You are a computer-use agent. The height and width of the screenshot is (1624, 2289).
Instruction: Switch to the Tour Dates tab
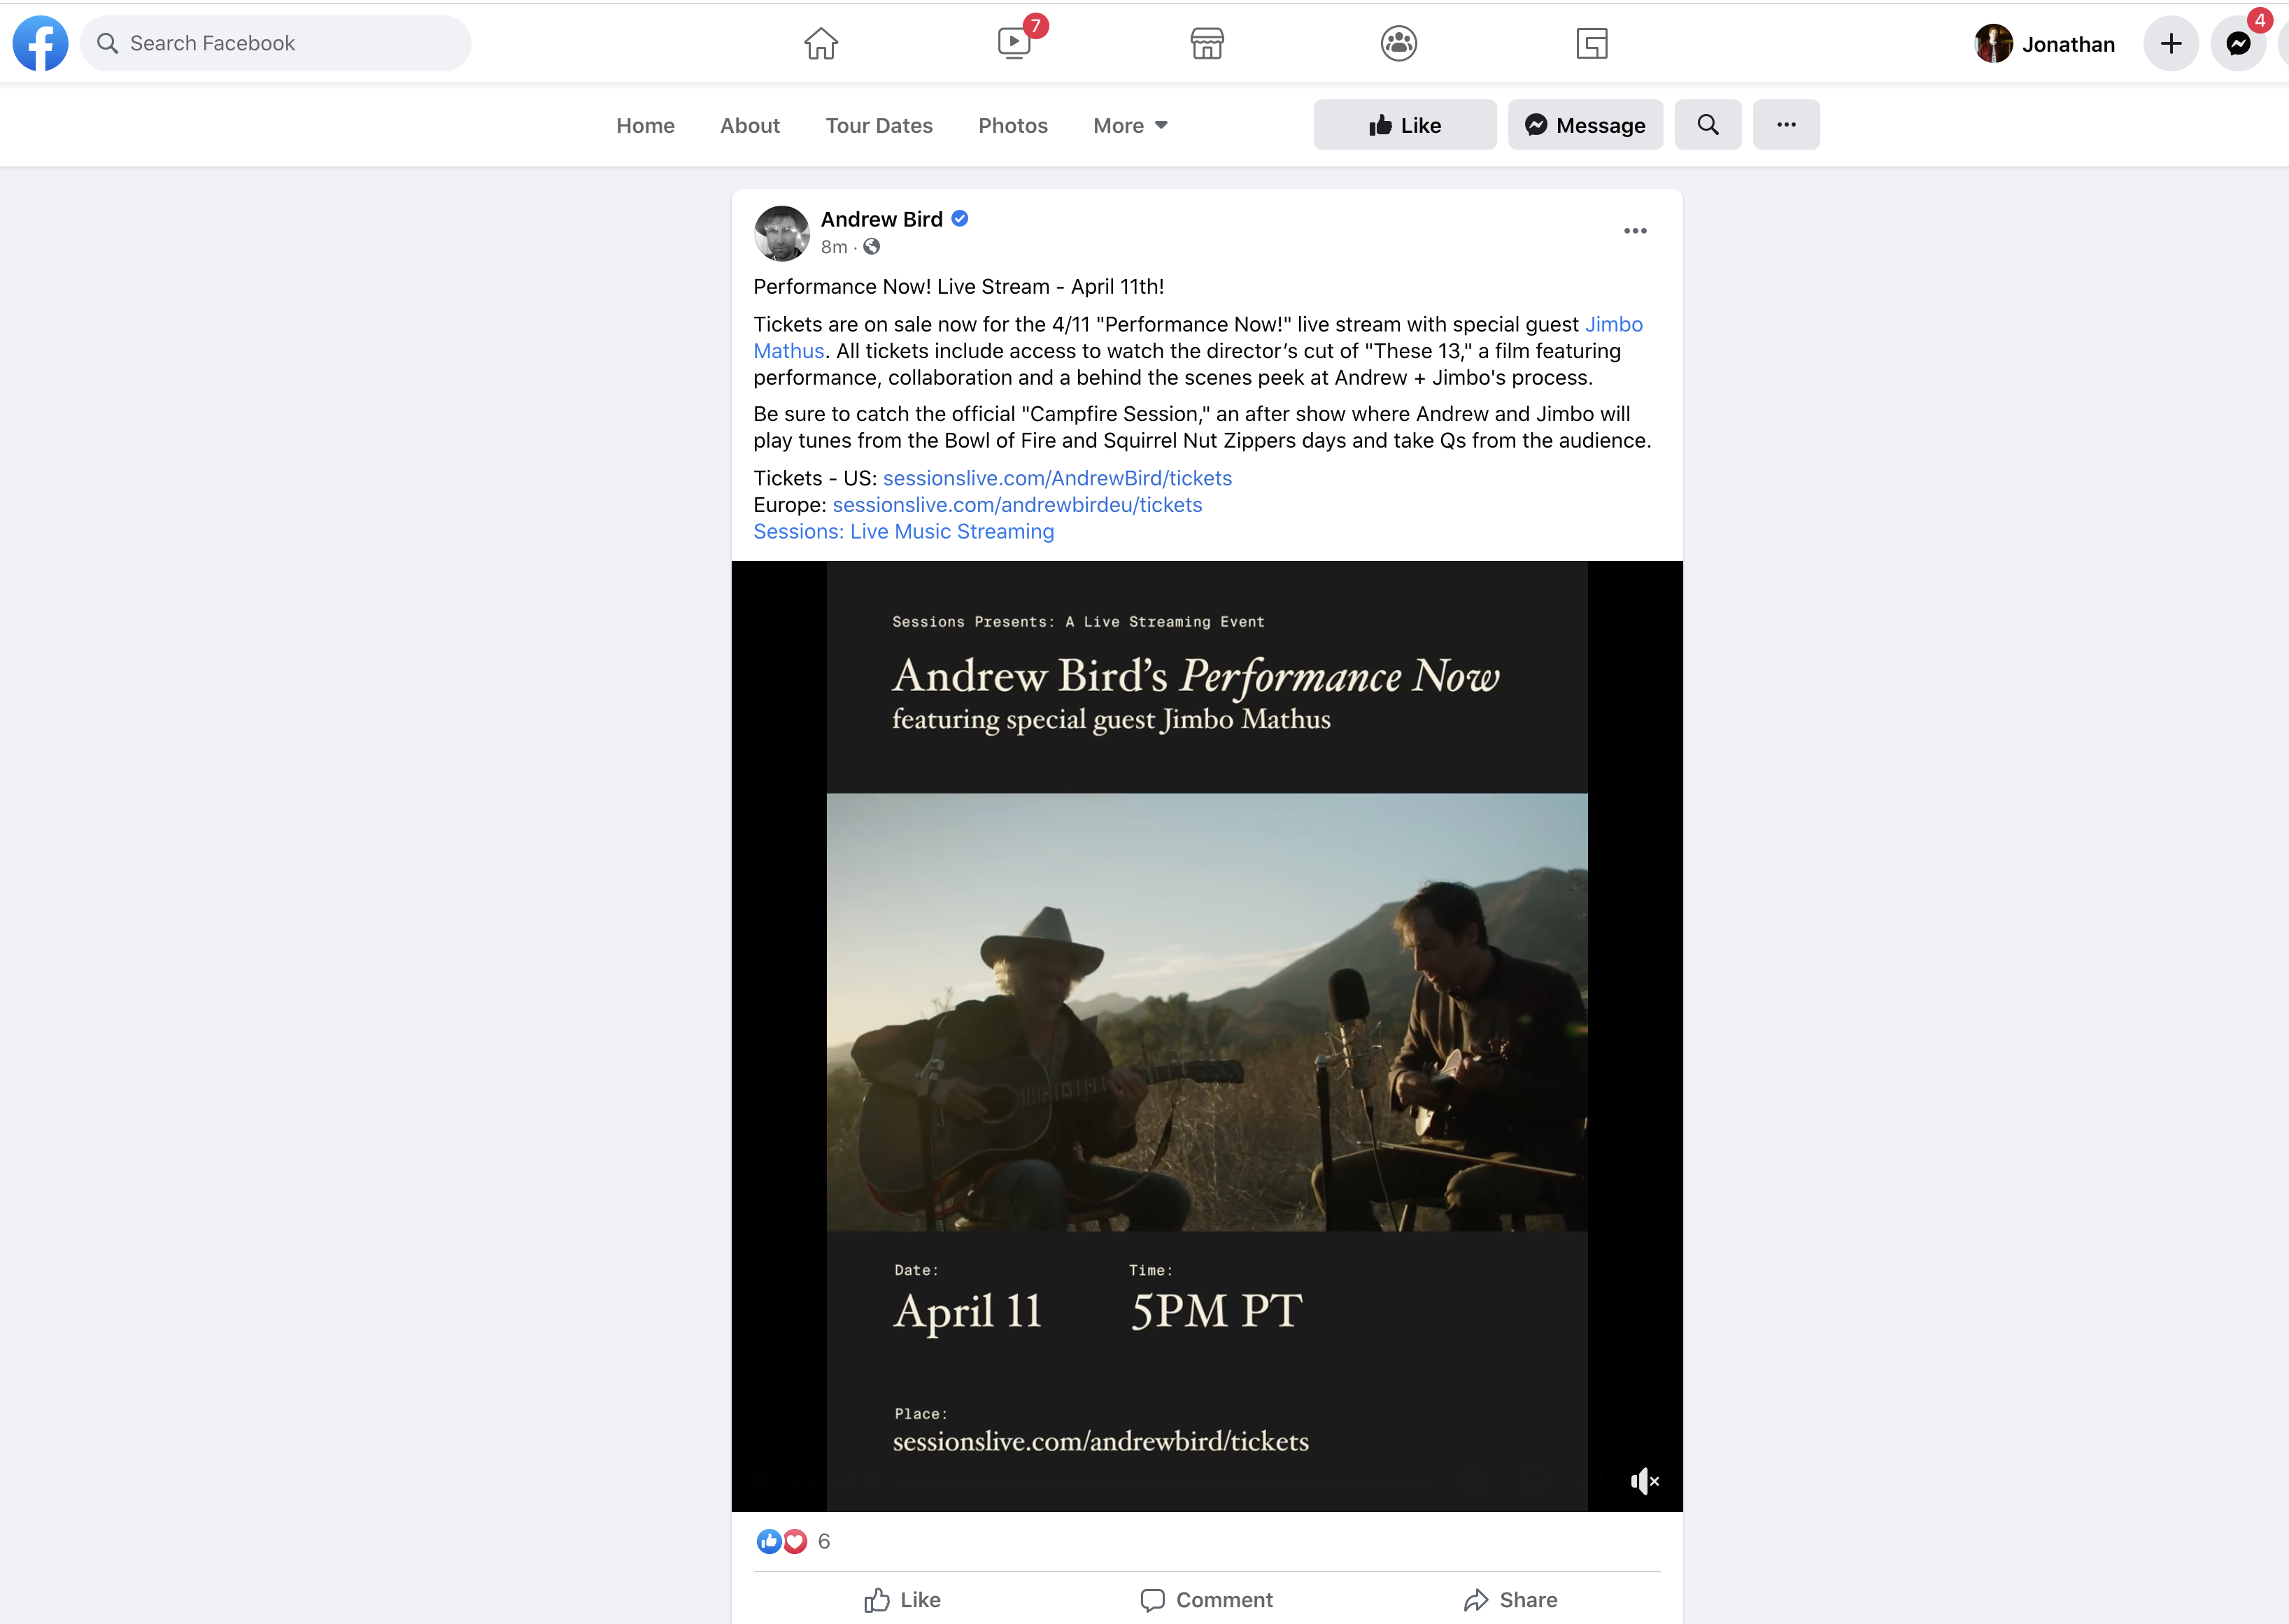[878, 125]
